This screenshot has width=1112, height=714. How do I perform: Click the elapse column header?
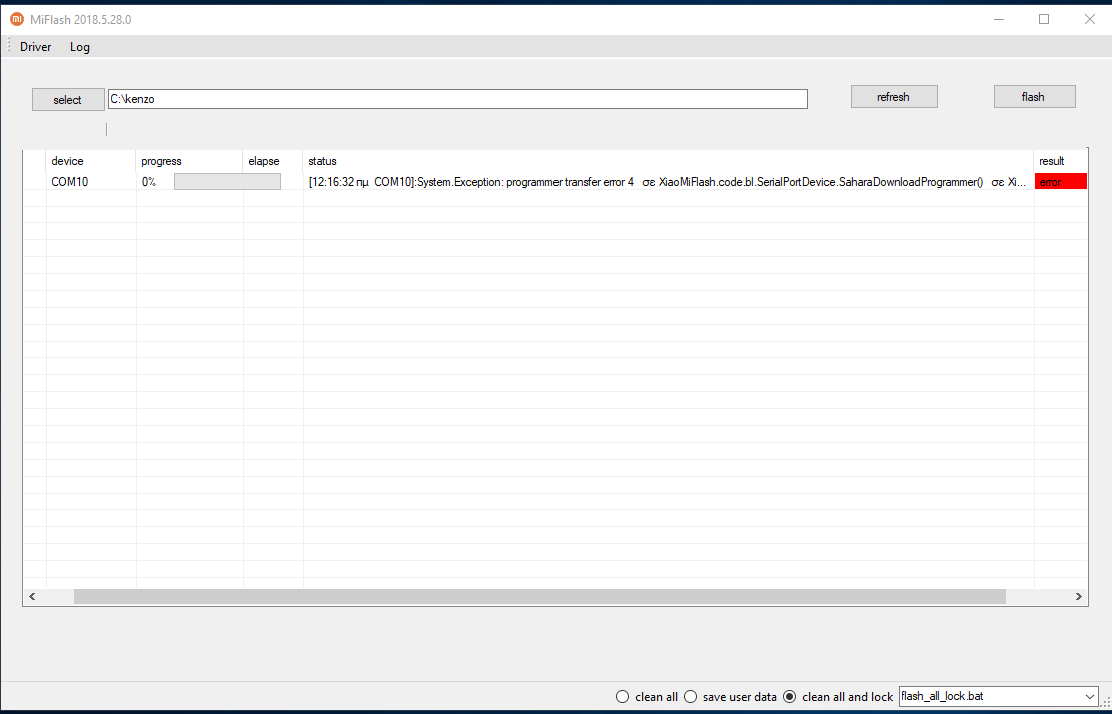click(272, 161)
